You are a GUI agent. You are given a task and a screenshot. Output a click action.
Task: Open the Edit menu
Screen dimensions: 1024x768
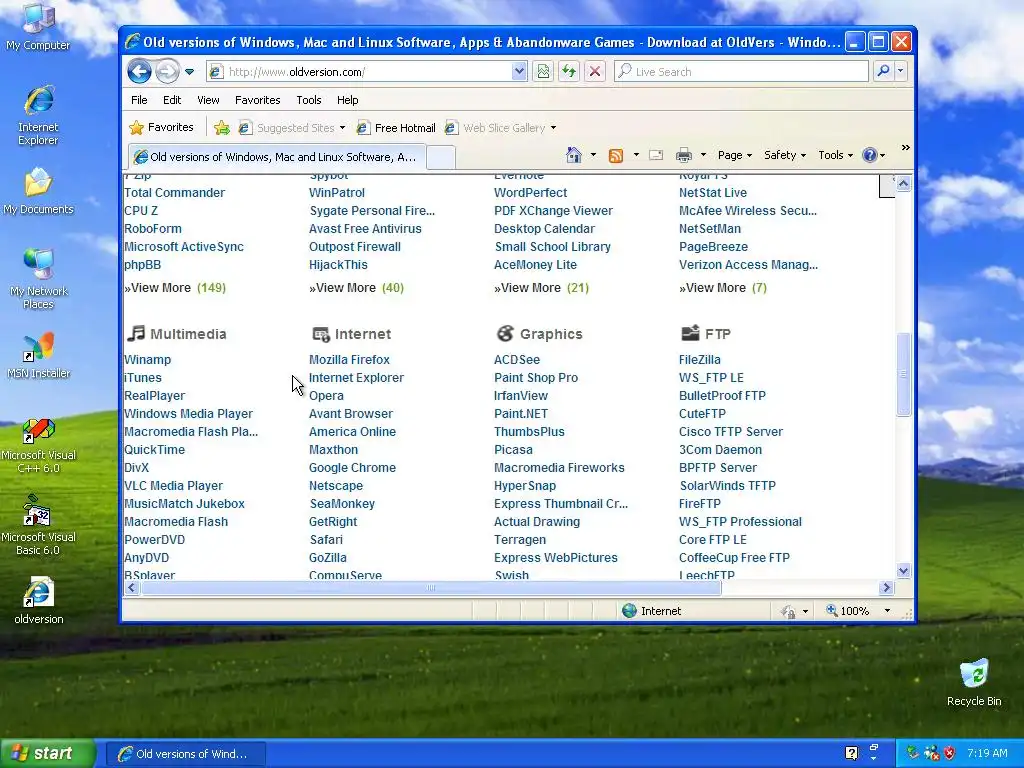pyautogui.click(x=172, y=100)
